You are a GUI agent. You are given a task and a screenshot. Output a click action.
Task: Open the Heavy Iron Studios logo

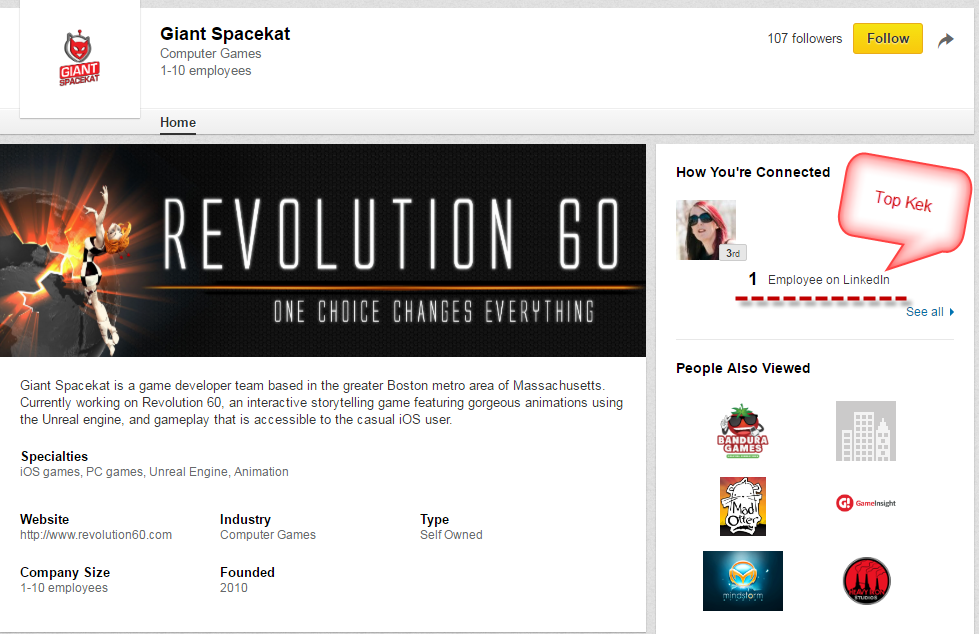(866, 581)
